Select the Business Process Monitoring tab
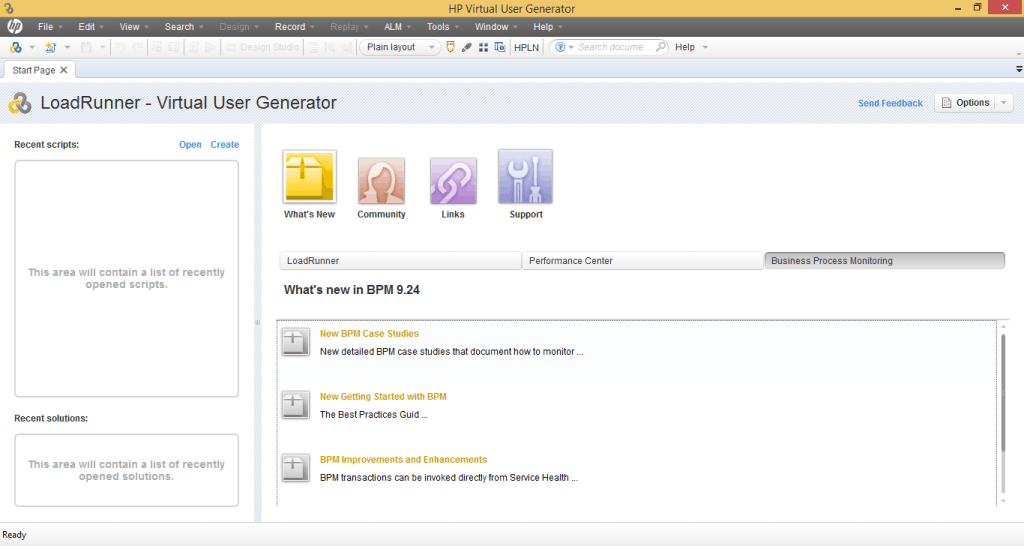 pos(885,261)
